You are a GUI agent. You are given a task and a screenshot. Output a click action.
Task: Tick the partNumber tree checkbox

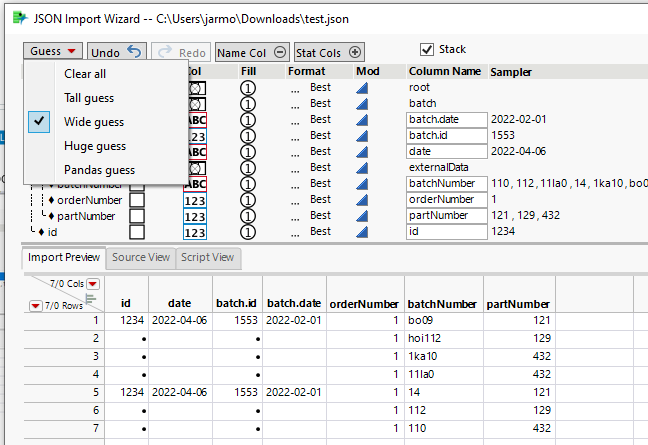(x=137, y=216)
